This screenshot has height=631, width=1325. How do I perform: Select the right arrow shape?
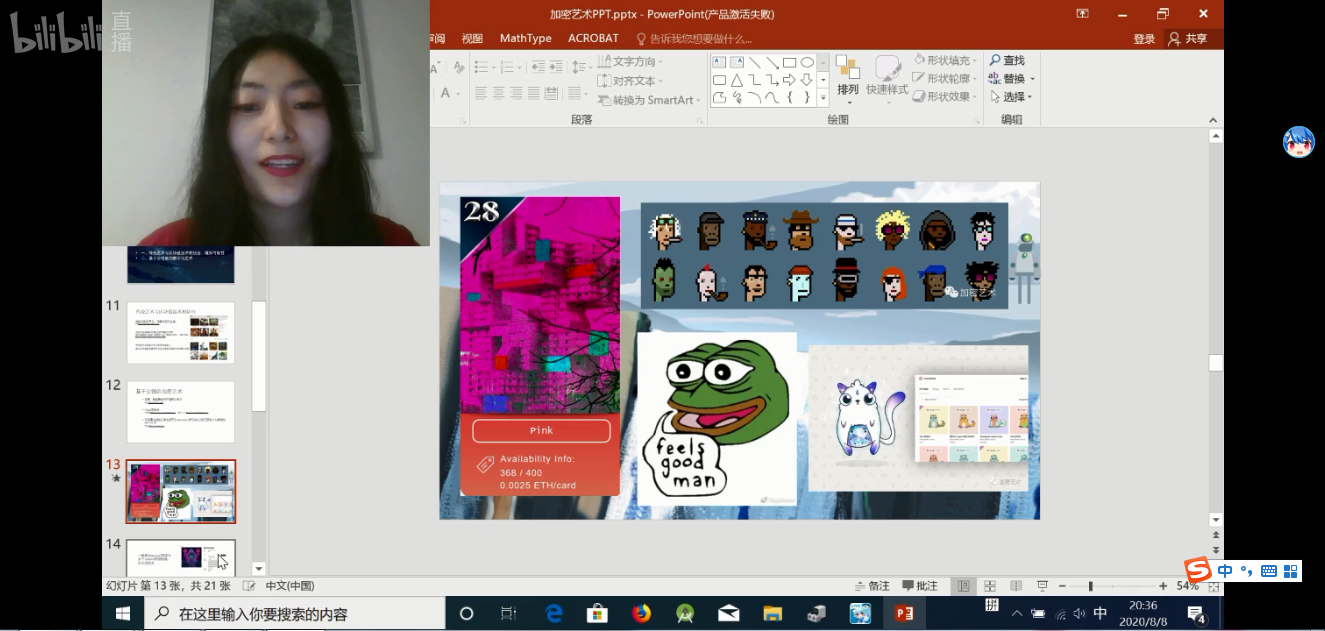(789, 80)
